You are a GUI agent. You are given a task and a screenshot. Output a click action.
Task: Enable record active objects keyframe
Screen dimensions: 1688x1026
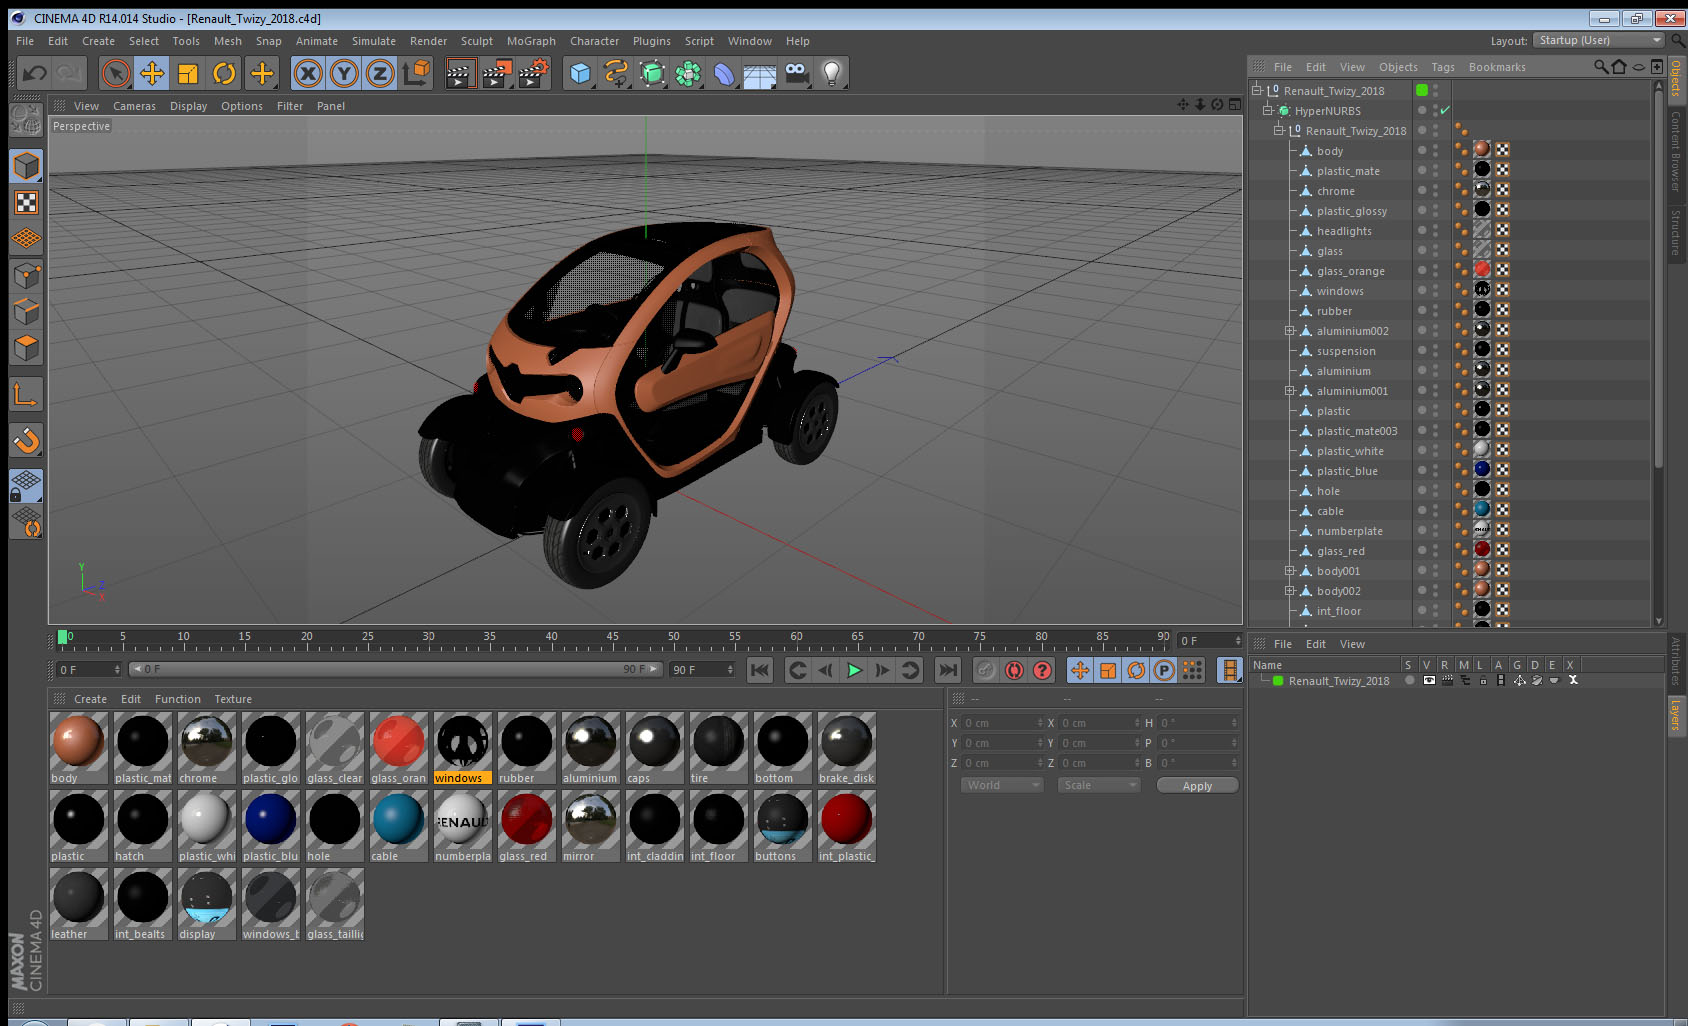coord(986,670)
